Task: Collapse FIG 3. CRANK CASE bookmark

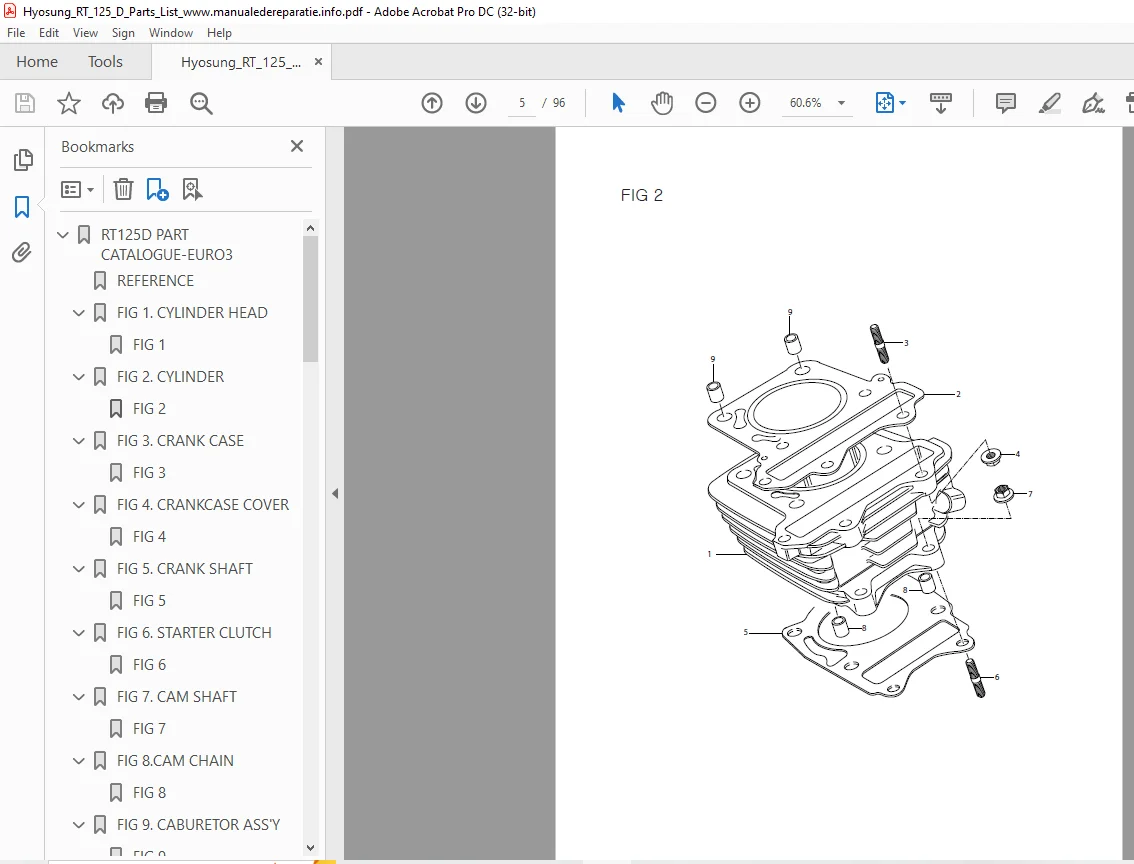Action: 79,440
